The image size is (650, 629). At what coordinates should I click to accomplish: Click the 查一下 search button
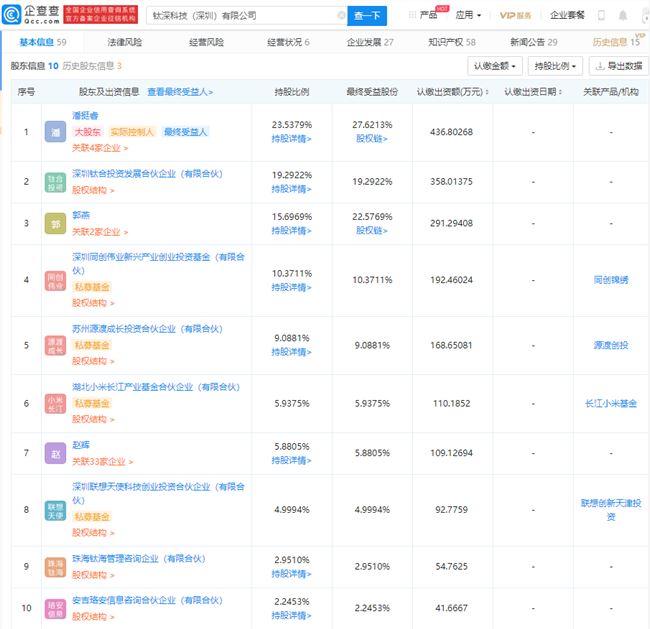tap(367, 16)
